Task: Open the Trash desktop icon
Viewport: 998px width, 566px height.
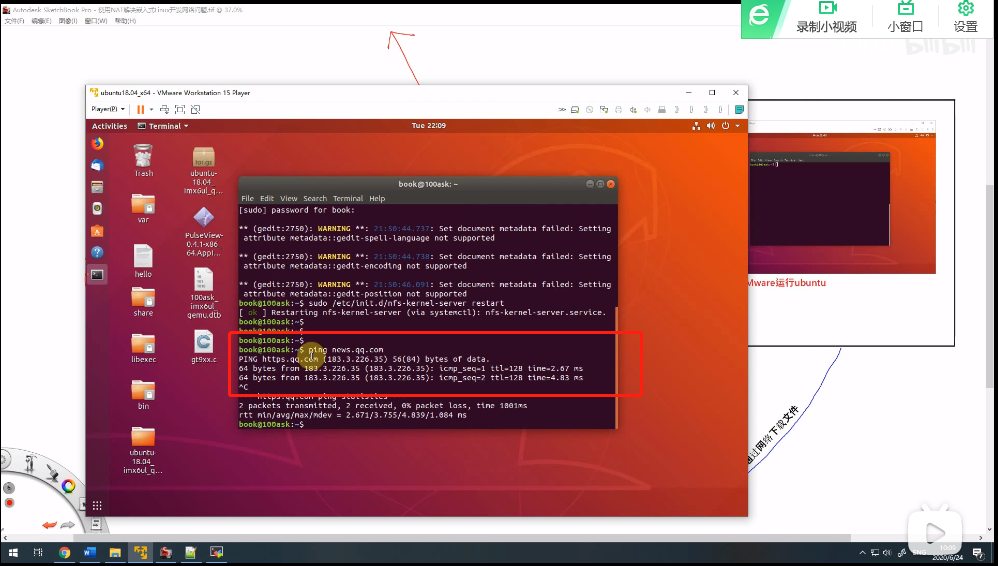Action: [143, 160]
